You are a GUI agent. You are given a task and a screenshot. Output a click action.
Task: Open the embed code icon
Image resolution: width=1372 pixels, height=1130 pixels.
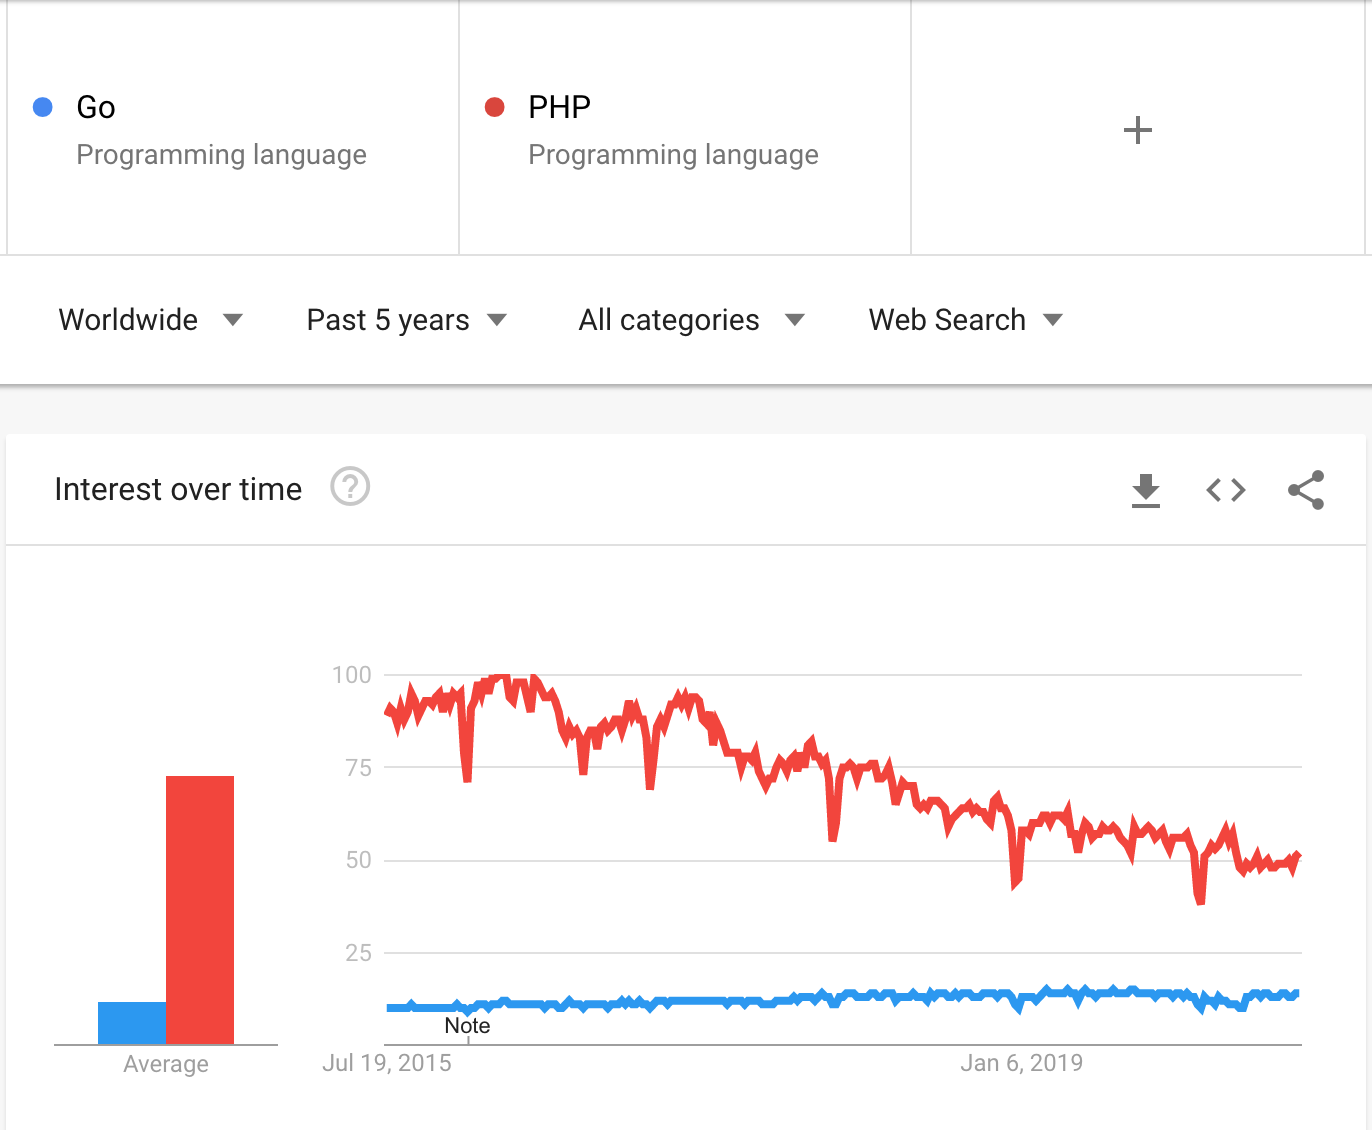(1225, 490)
